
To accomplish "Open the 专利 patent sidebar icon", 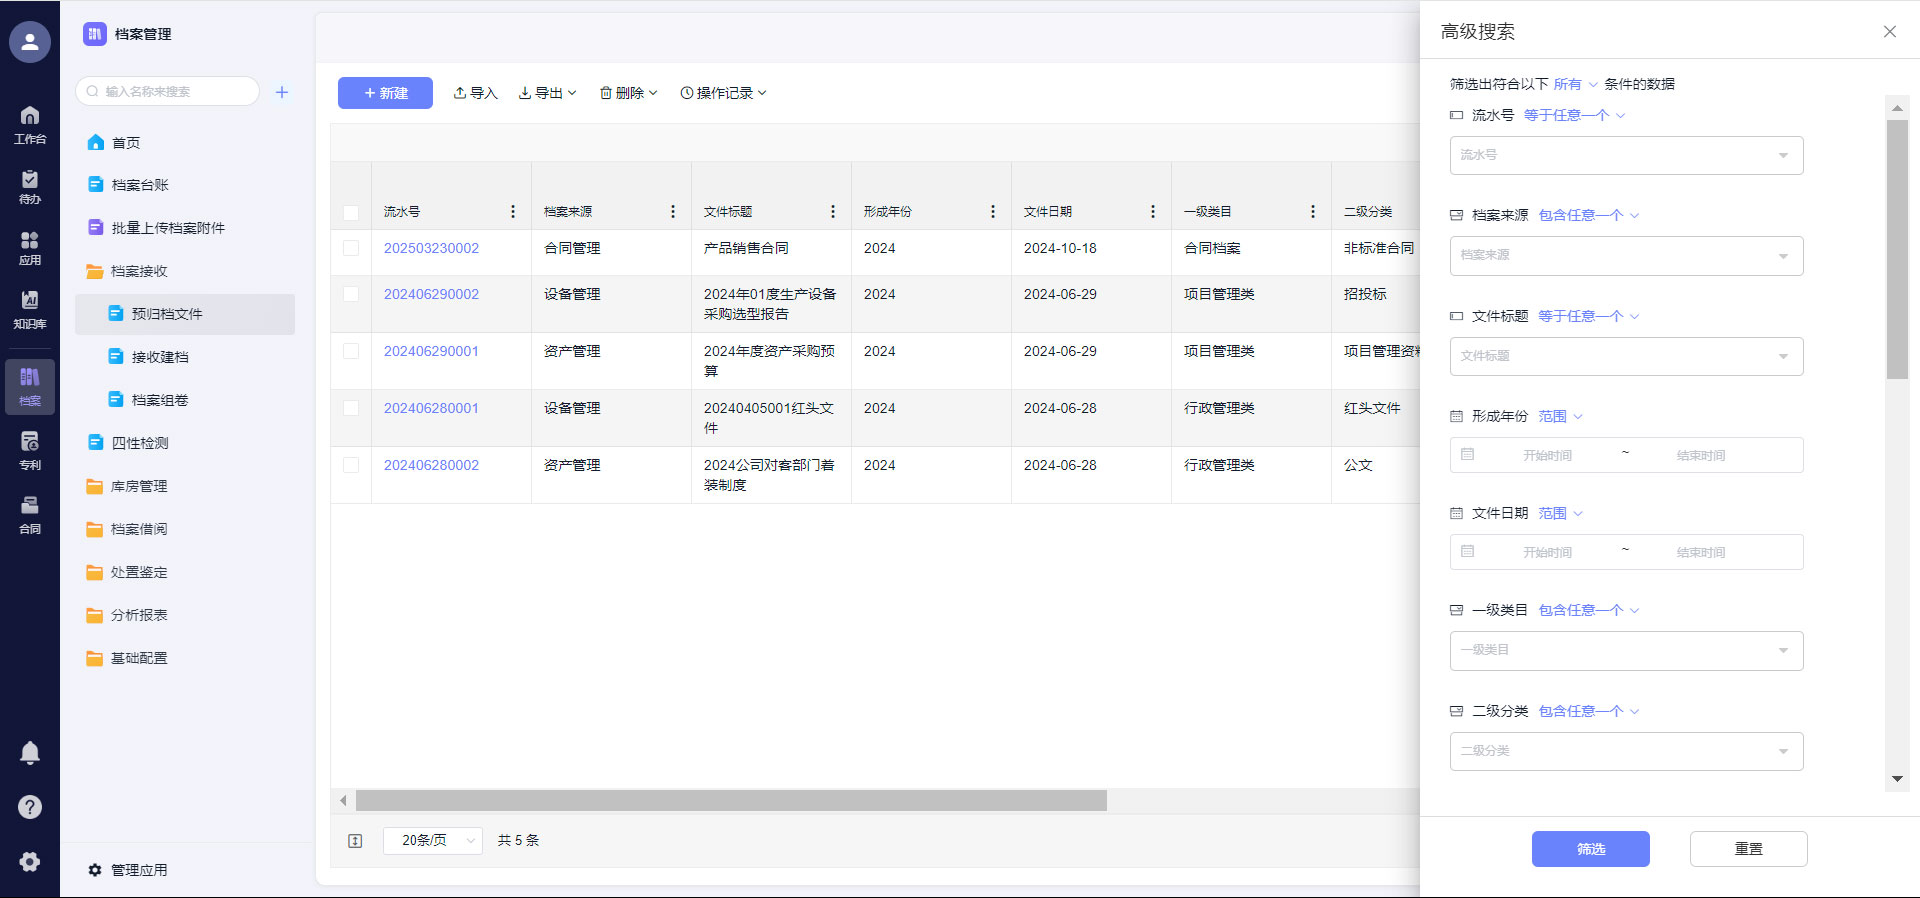I will tap(30, 450).
